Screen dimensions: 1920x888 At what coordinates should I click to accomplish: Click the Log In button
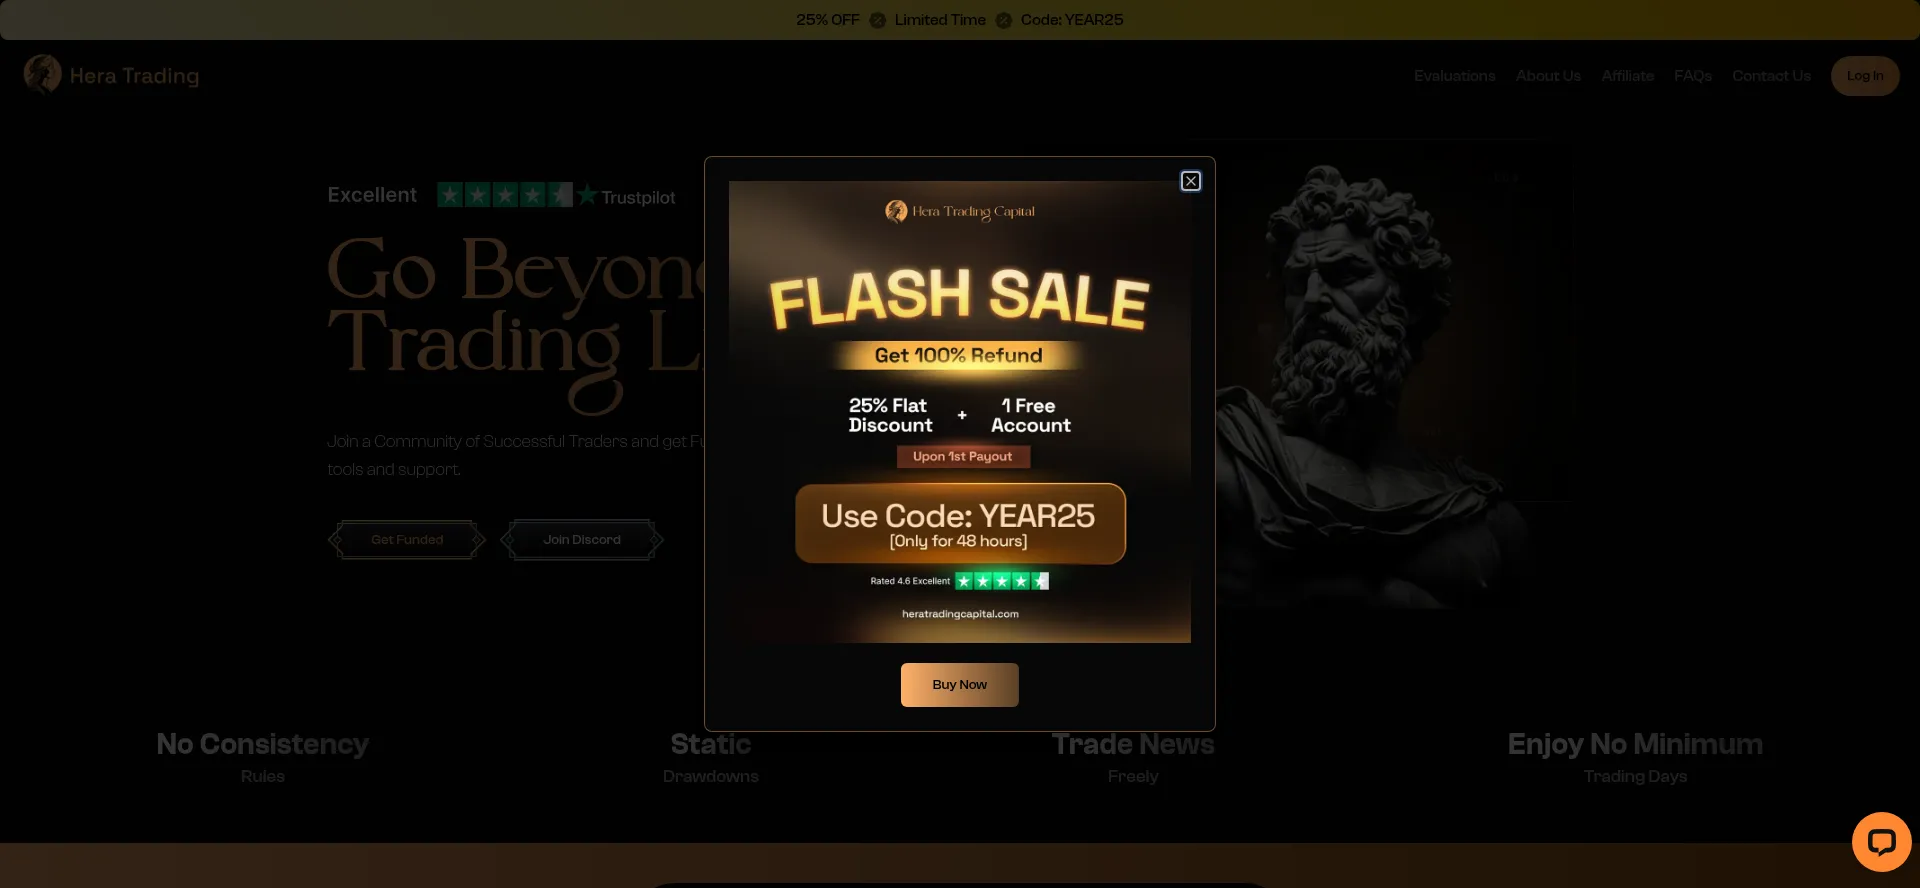pos(1864,76)
